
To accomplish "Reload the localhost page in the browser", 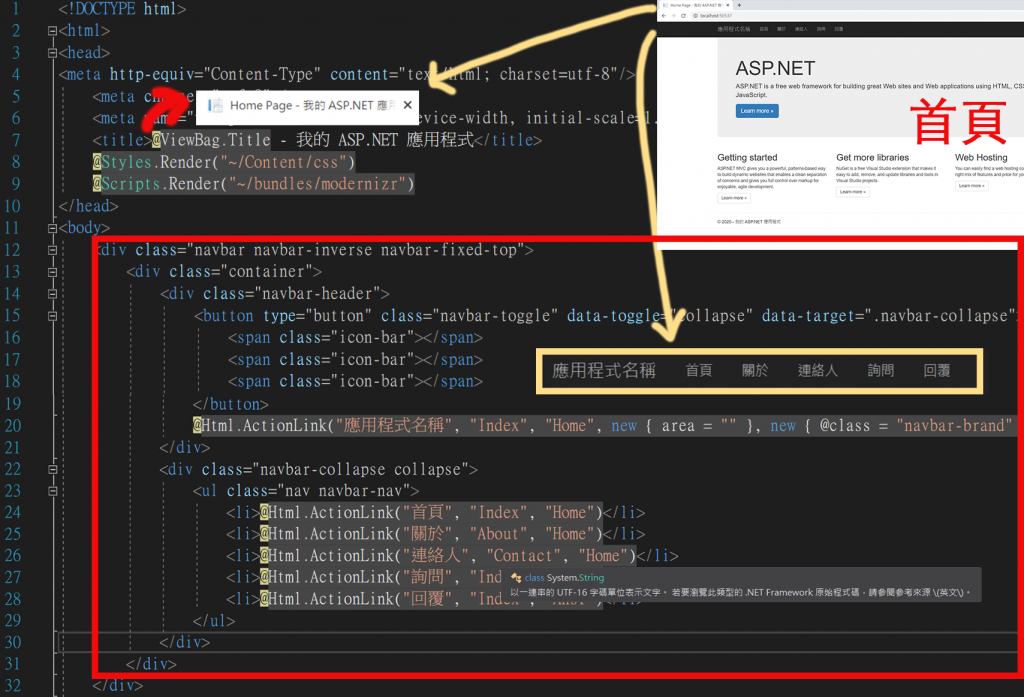I will click(683, 16).
